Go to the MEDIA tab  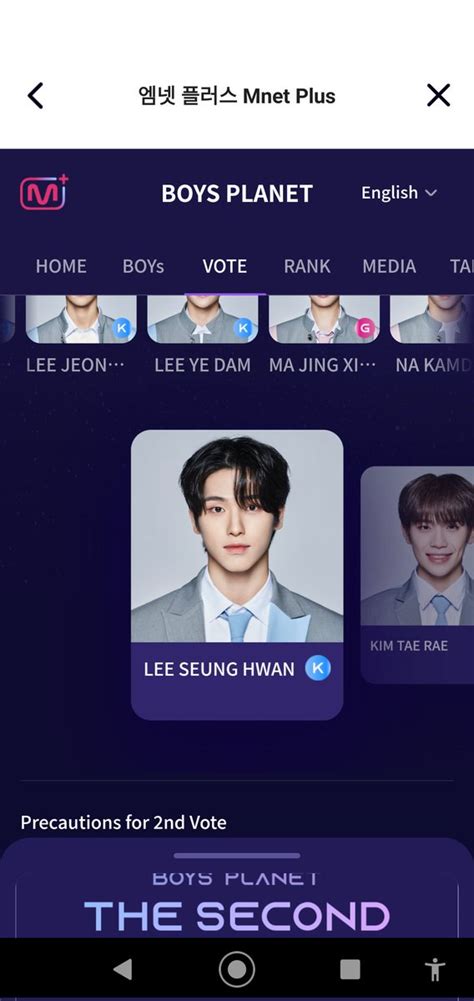click(x=389, y=266)
